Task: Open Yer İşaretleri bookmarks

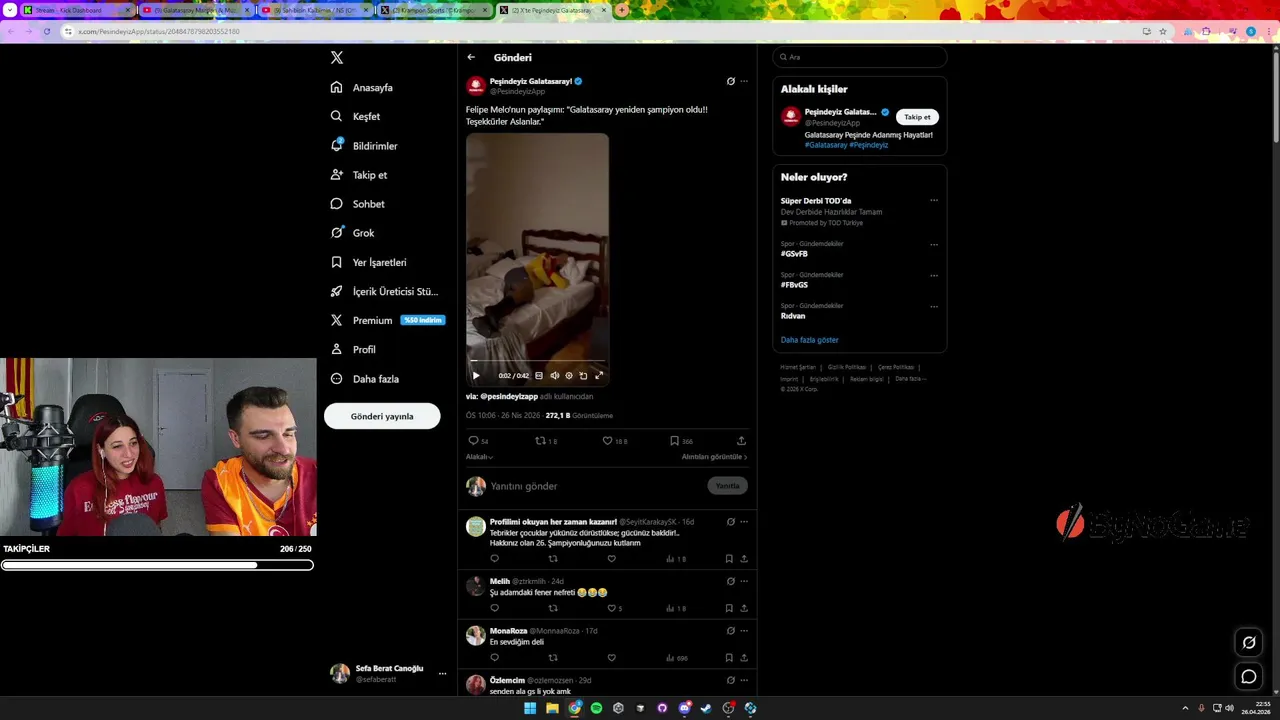Action: 368,262
